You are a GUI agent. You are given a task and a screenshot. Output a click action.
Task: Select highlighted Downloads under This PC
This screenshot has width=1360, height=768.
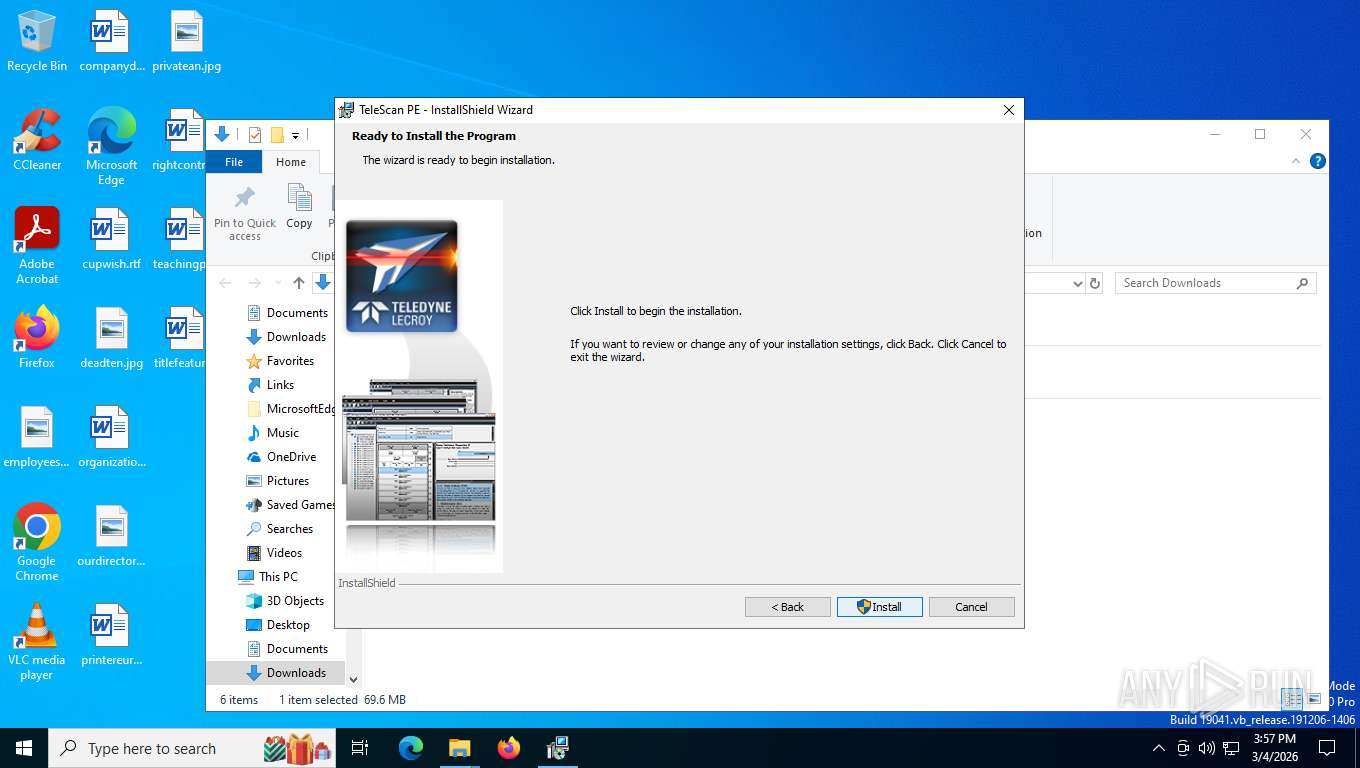click(286, 673)
